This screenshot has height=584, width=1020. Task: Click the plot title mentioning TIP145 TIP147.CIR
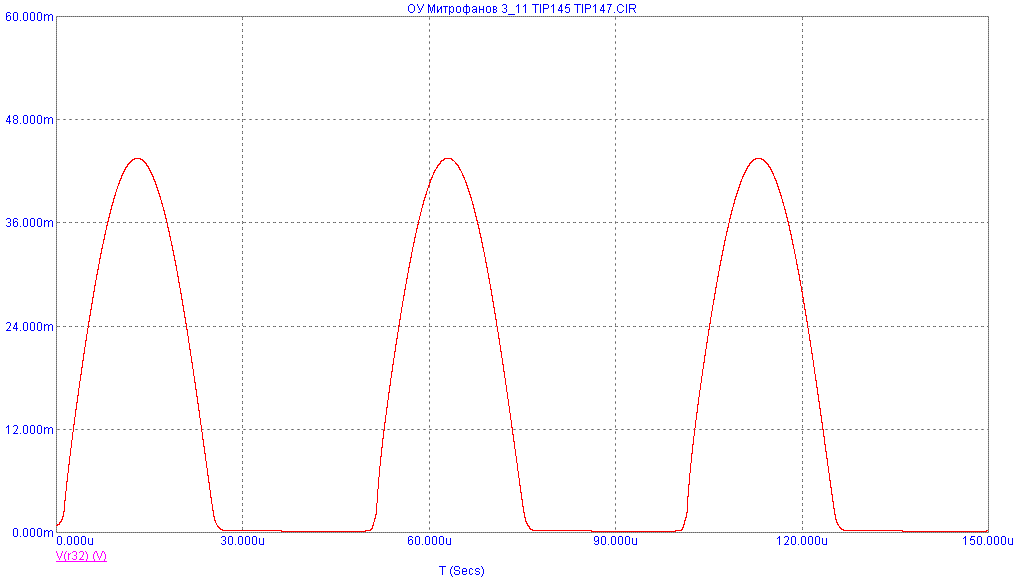tap(522, 8)
